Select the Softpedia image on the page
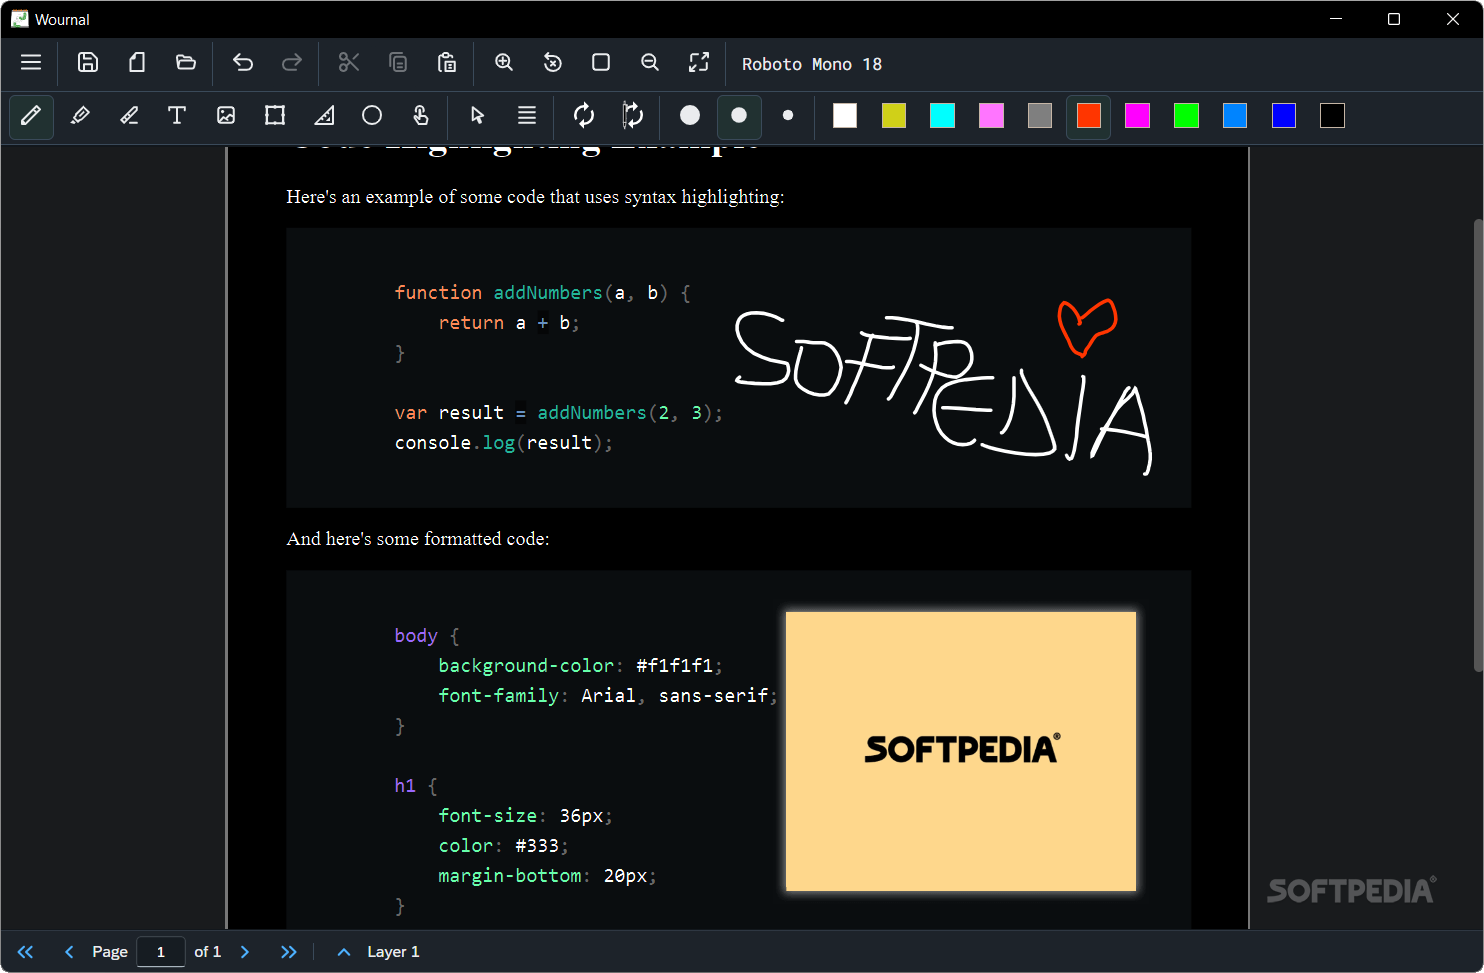Viewport: 1484px width, 973px height. coord(961,751)
